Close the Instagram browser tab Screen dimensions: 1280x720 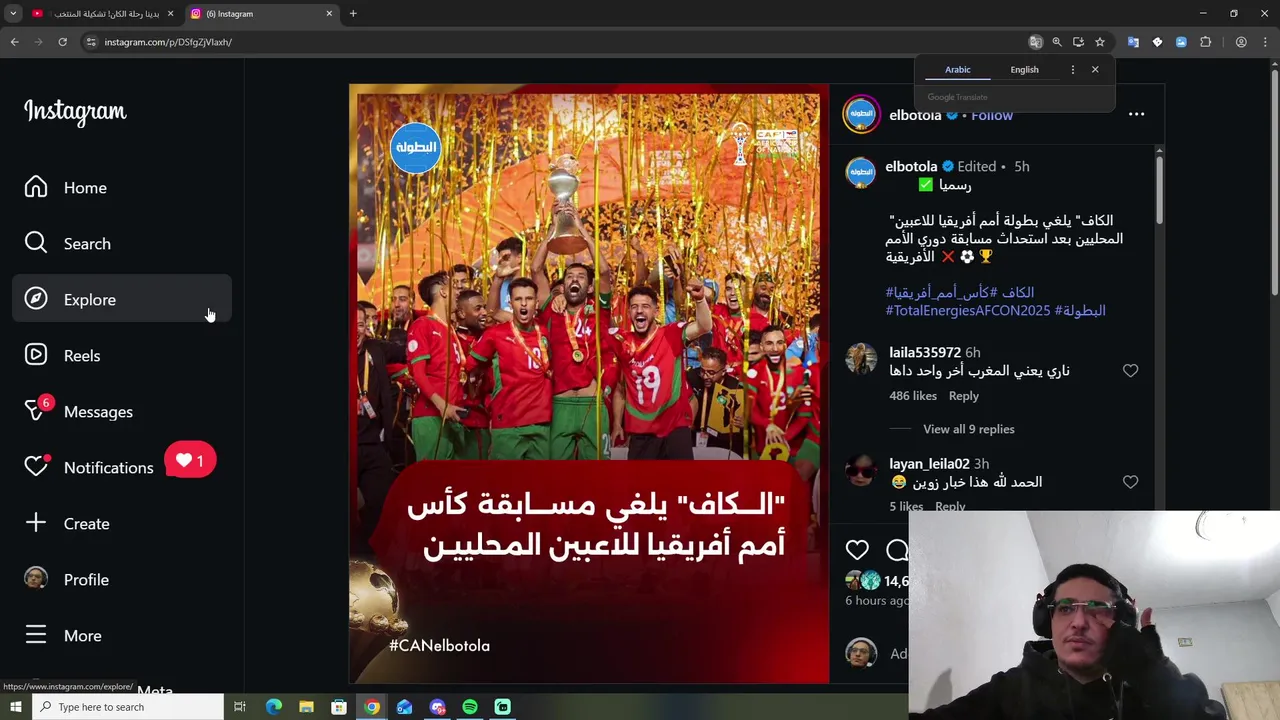pos(329,14)
